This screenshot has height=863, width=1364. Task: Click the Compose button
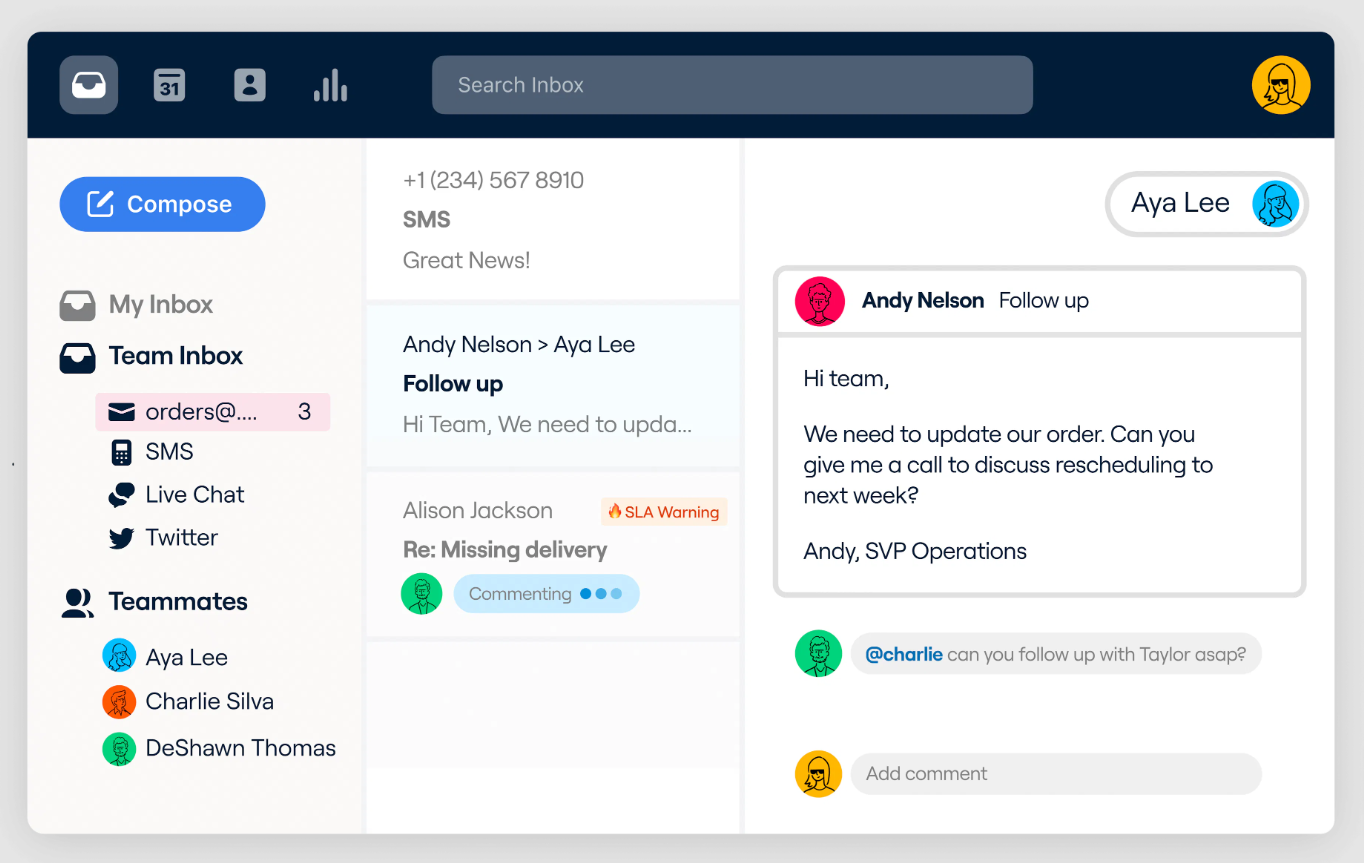click(162, 204)
